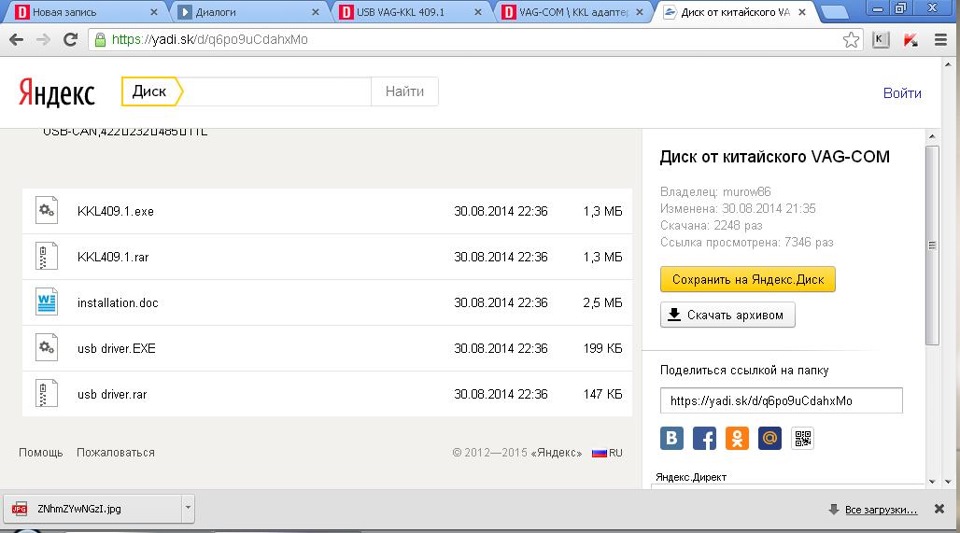Click the 147 КБ size value
This screenshot has width=960, height=533.
pos(602,395)
